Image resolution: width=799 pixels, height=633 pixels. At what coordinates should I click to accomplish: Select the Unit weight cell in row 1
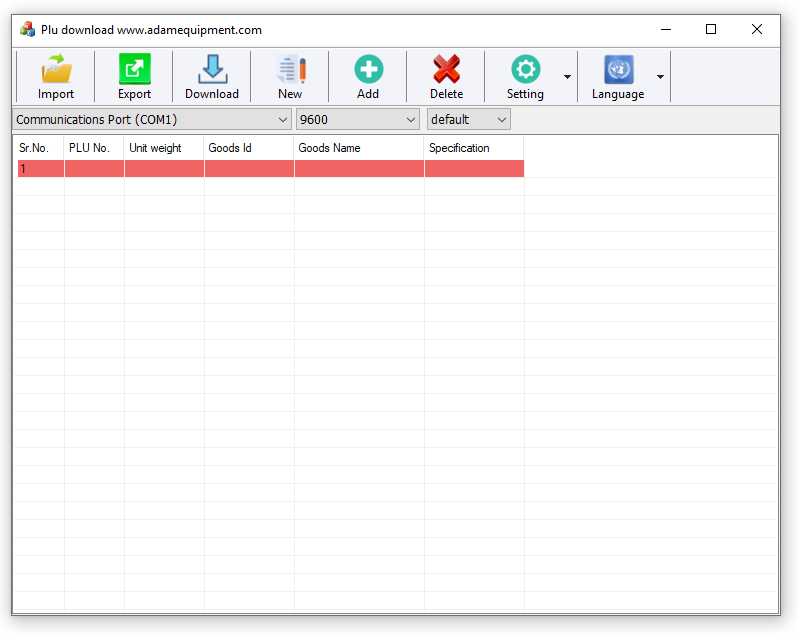[164, 169]
